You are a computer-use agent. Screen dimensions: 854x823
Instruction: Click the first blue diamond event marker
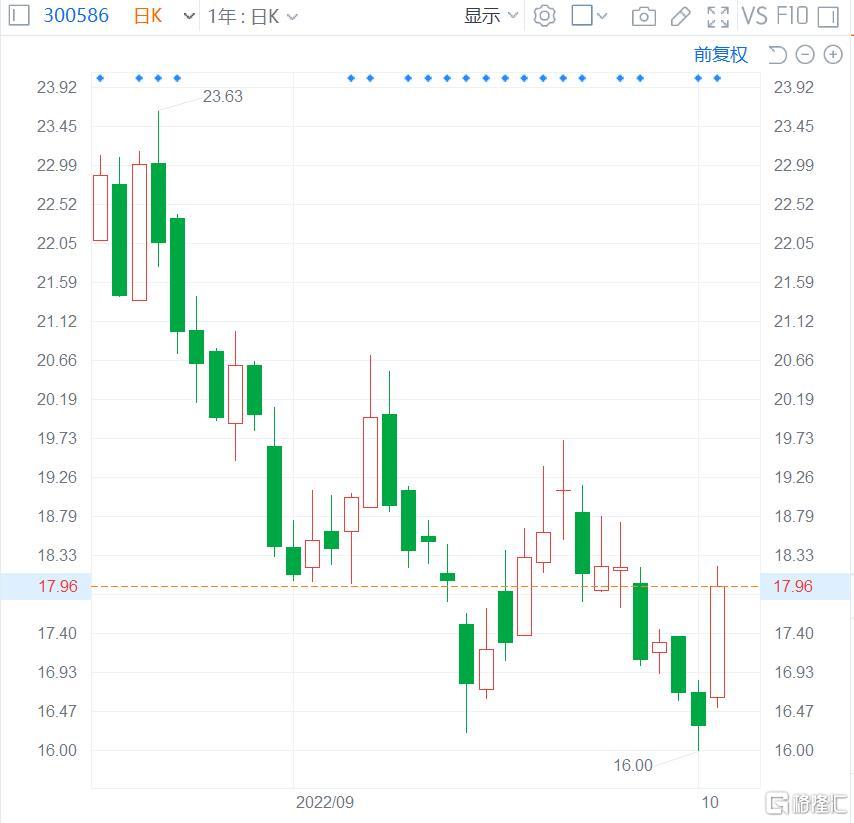point(100,78)
